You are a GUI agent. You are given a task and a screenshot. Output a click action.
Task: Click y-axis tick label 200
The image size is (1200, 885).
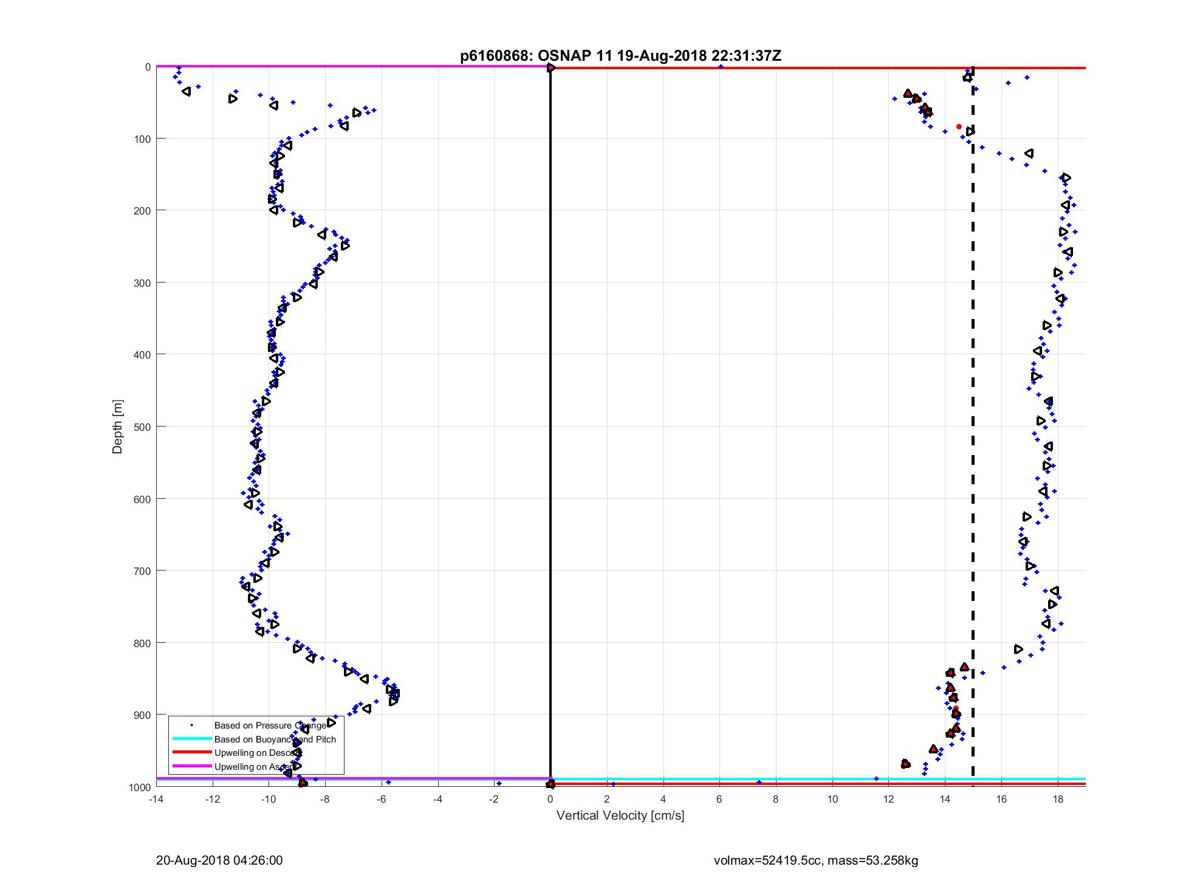pyautogui.click(x=141, y=211)
